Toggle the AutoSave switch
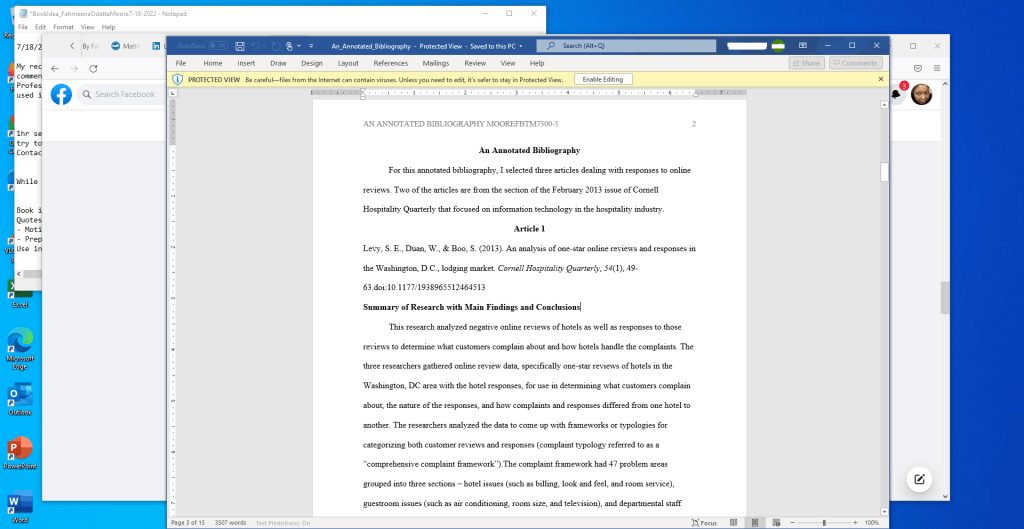Image resolution: width=1024 pixels, height=529 pixels. pyautogui.click(x=217, y=46)
